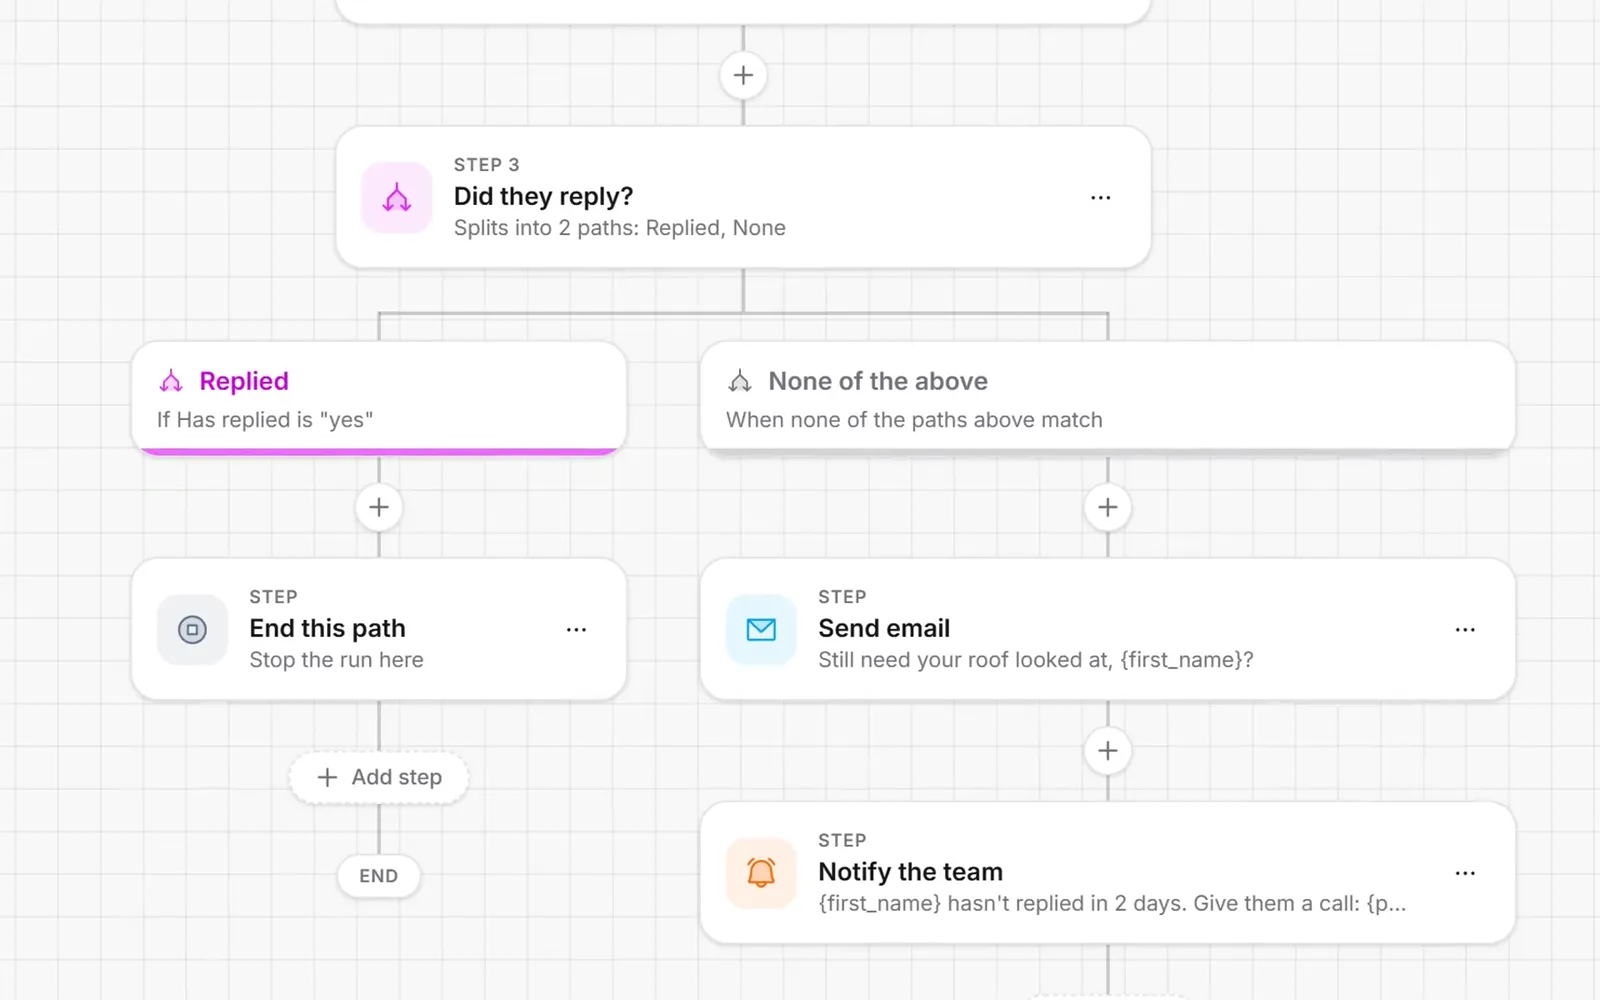
Task: Open the three-dot menu on Did they reply step
Action: 1100,198
